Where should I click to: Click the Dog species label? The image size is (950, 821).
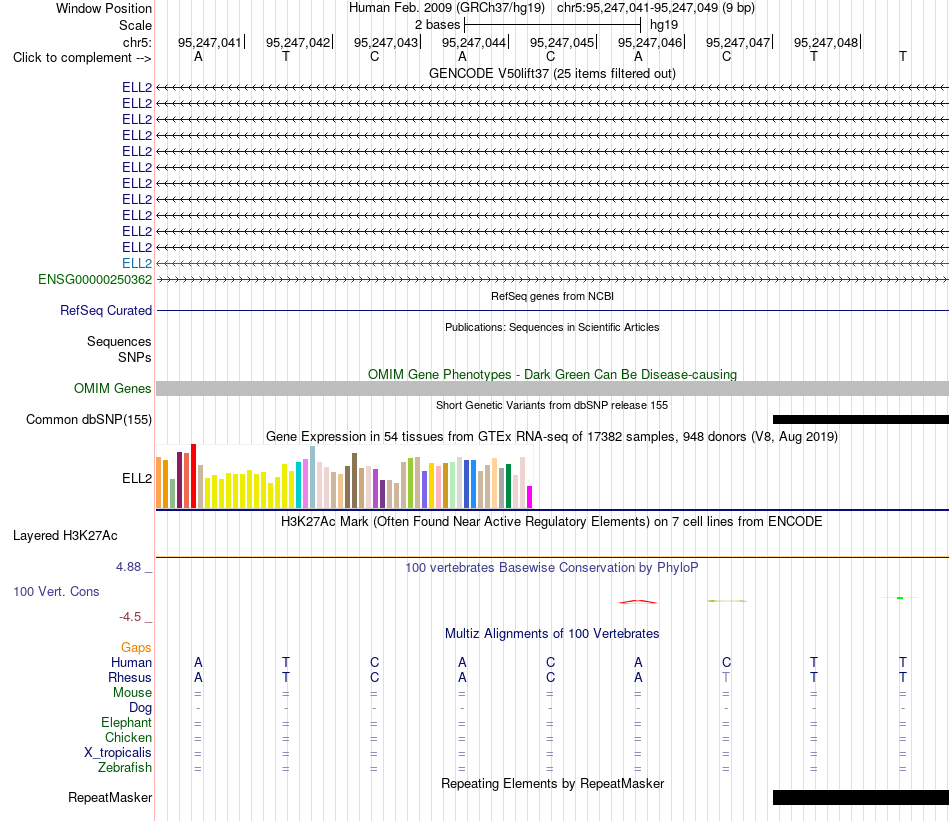pyautogui.click(x=140, y=708)
